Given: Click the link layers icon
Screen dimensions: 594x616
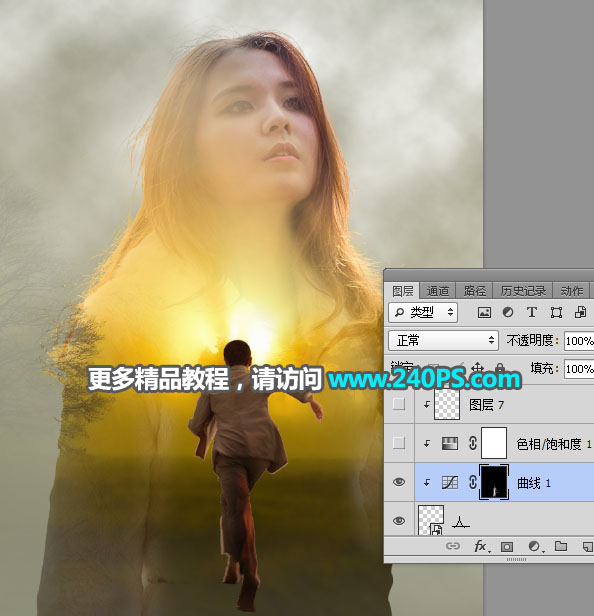Looking at the screenshot, I should coord(453,546).
